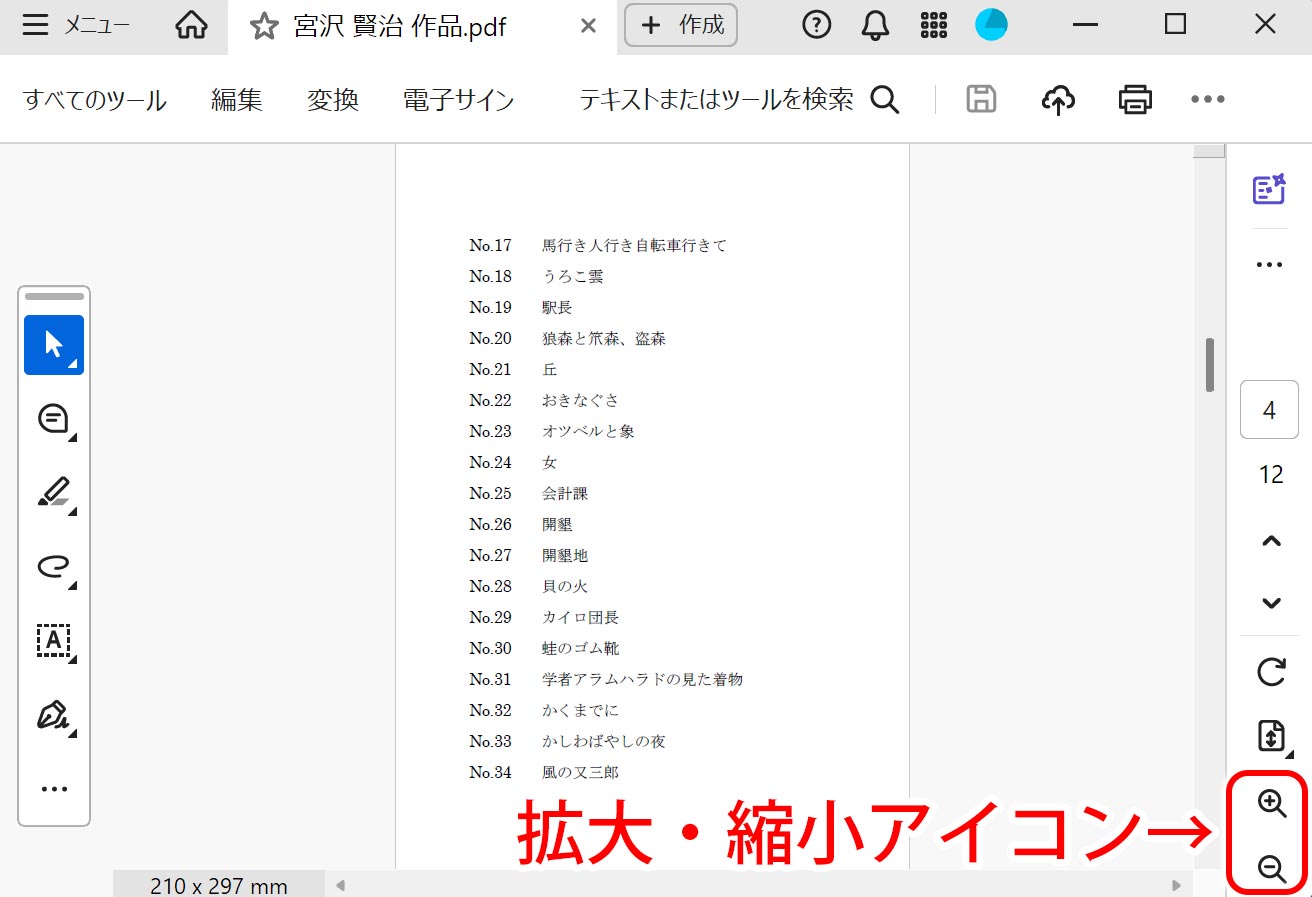Upload the document to cloud storage

[x=1058, y=99]
